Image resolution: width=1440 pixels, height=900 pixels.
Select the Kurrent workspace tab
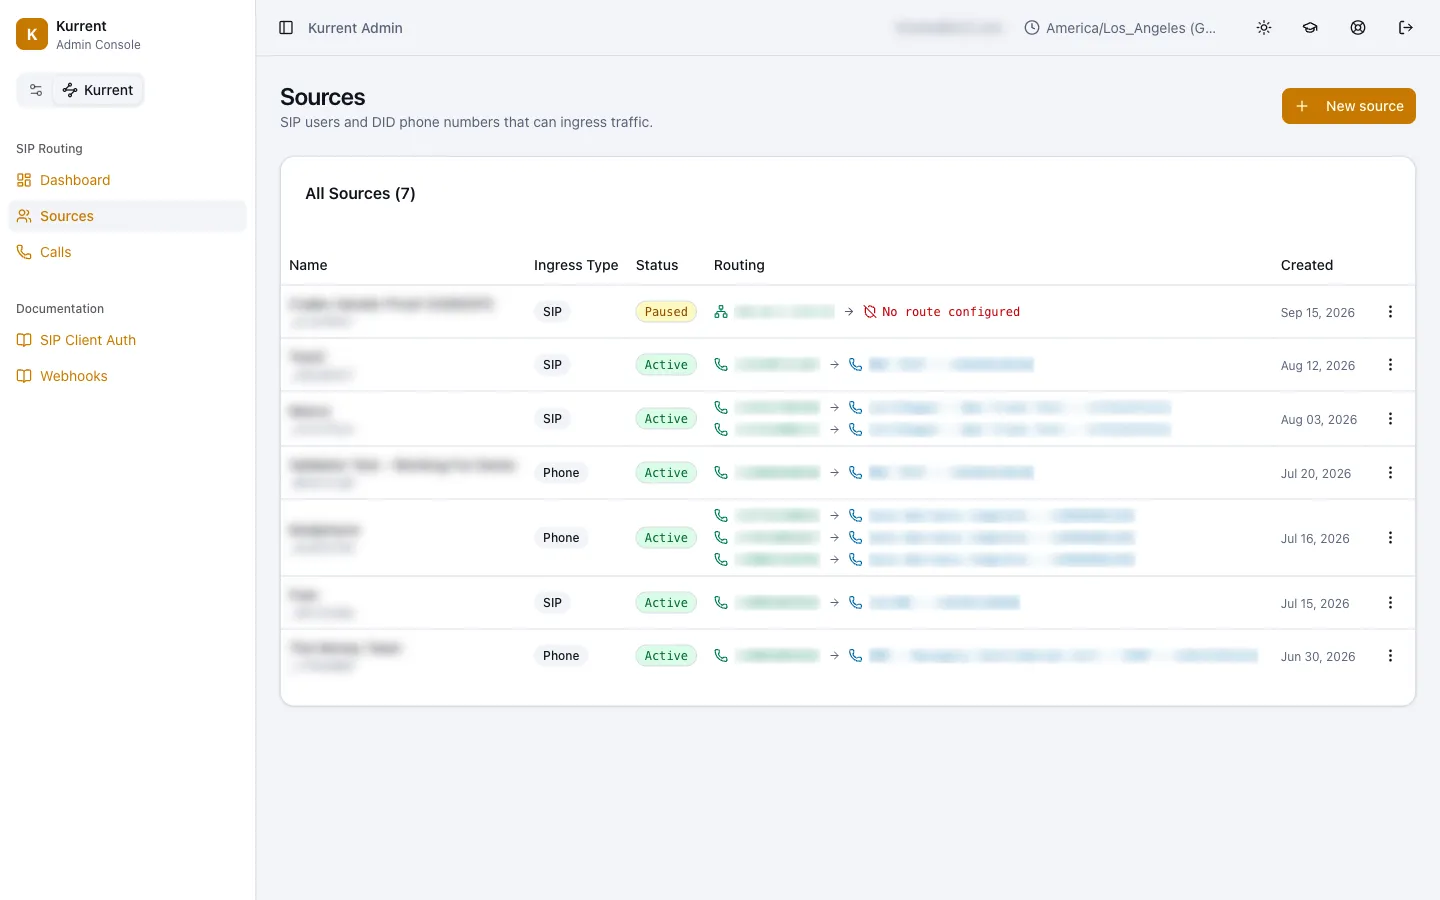click(98, 90)
